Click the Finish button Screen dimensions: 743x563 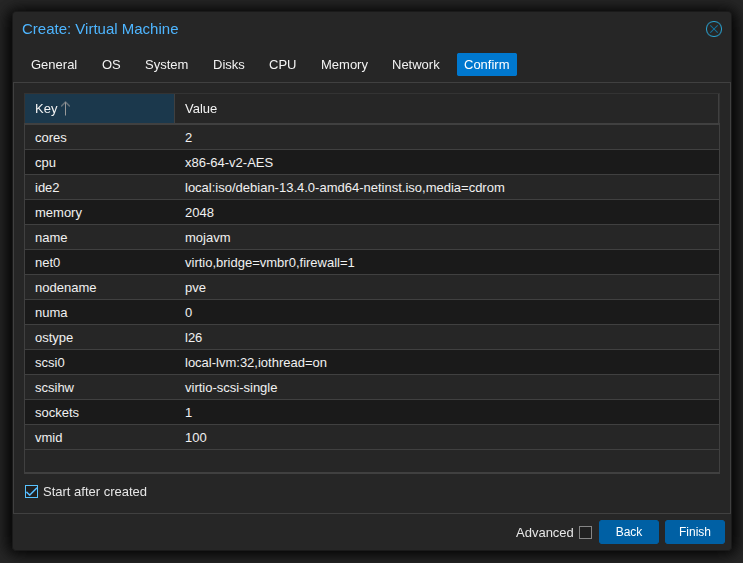click(694, 532)
